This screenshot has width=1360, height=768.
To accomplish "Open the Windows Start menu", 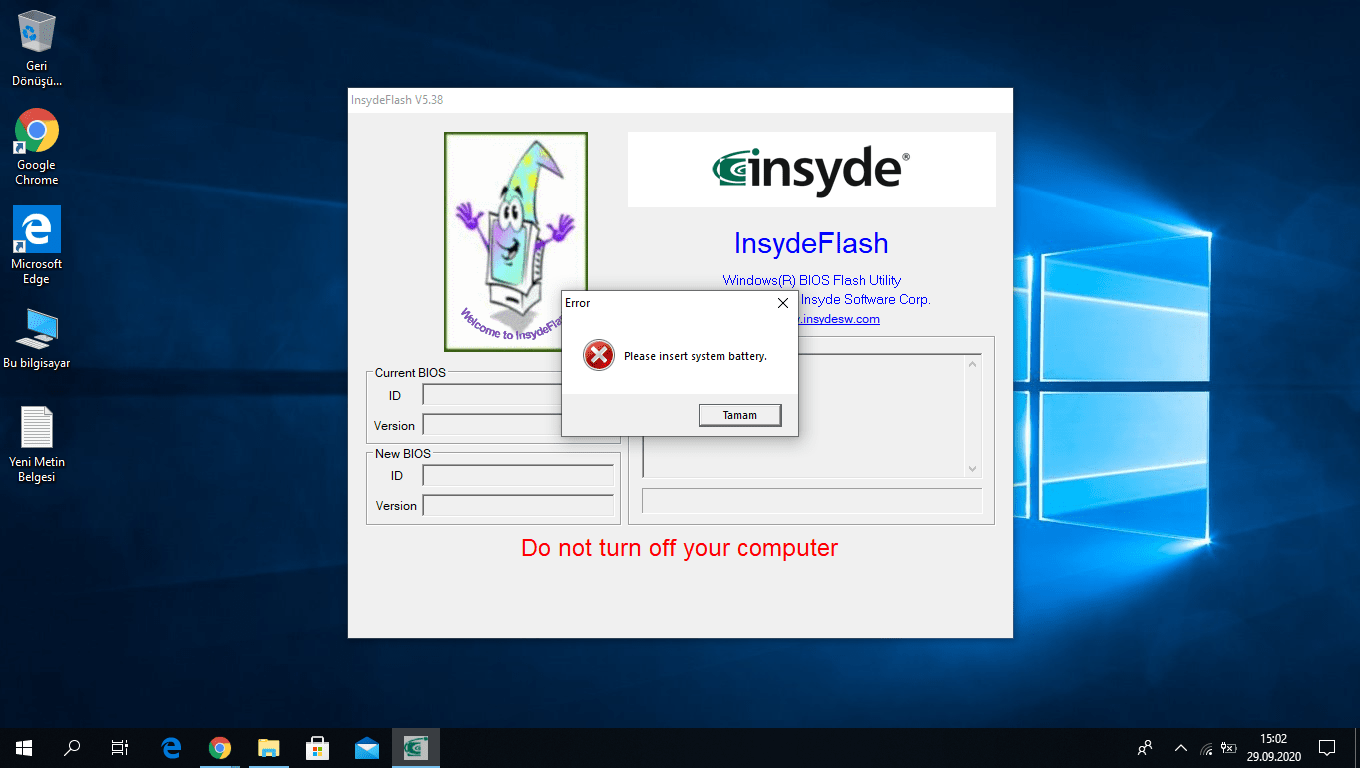I will click(24, 748).
